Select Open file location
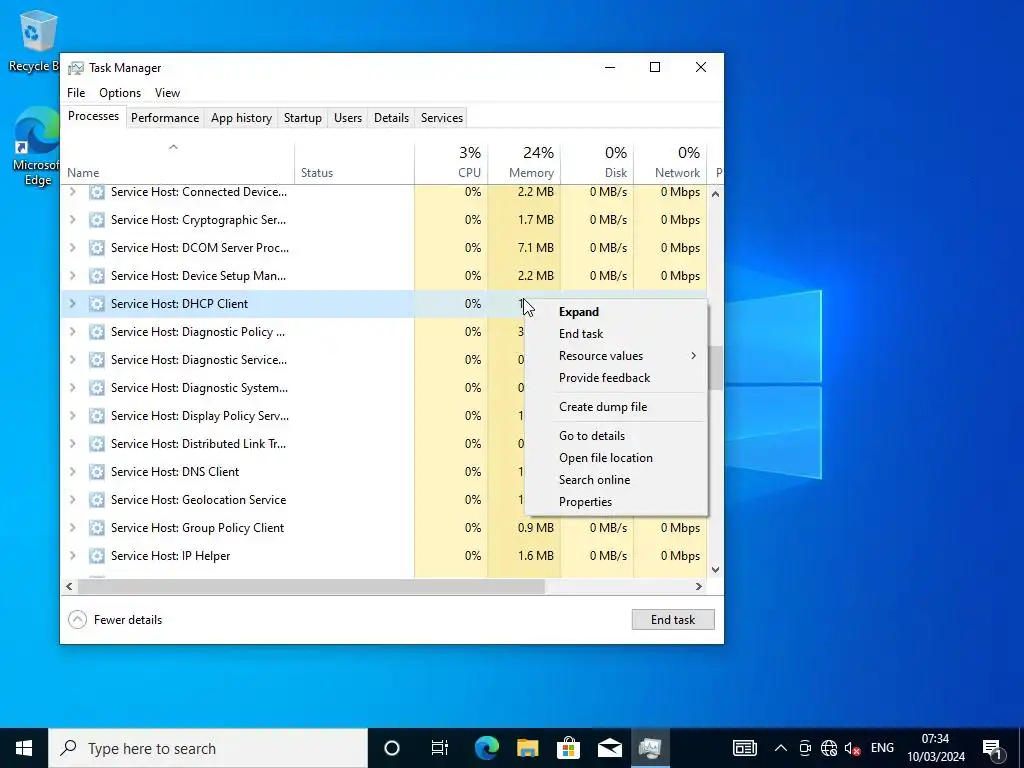Image resolution: width=1024 pixels, height=768 pixels. click(x=616, y=458)
